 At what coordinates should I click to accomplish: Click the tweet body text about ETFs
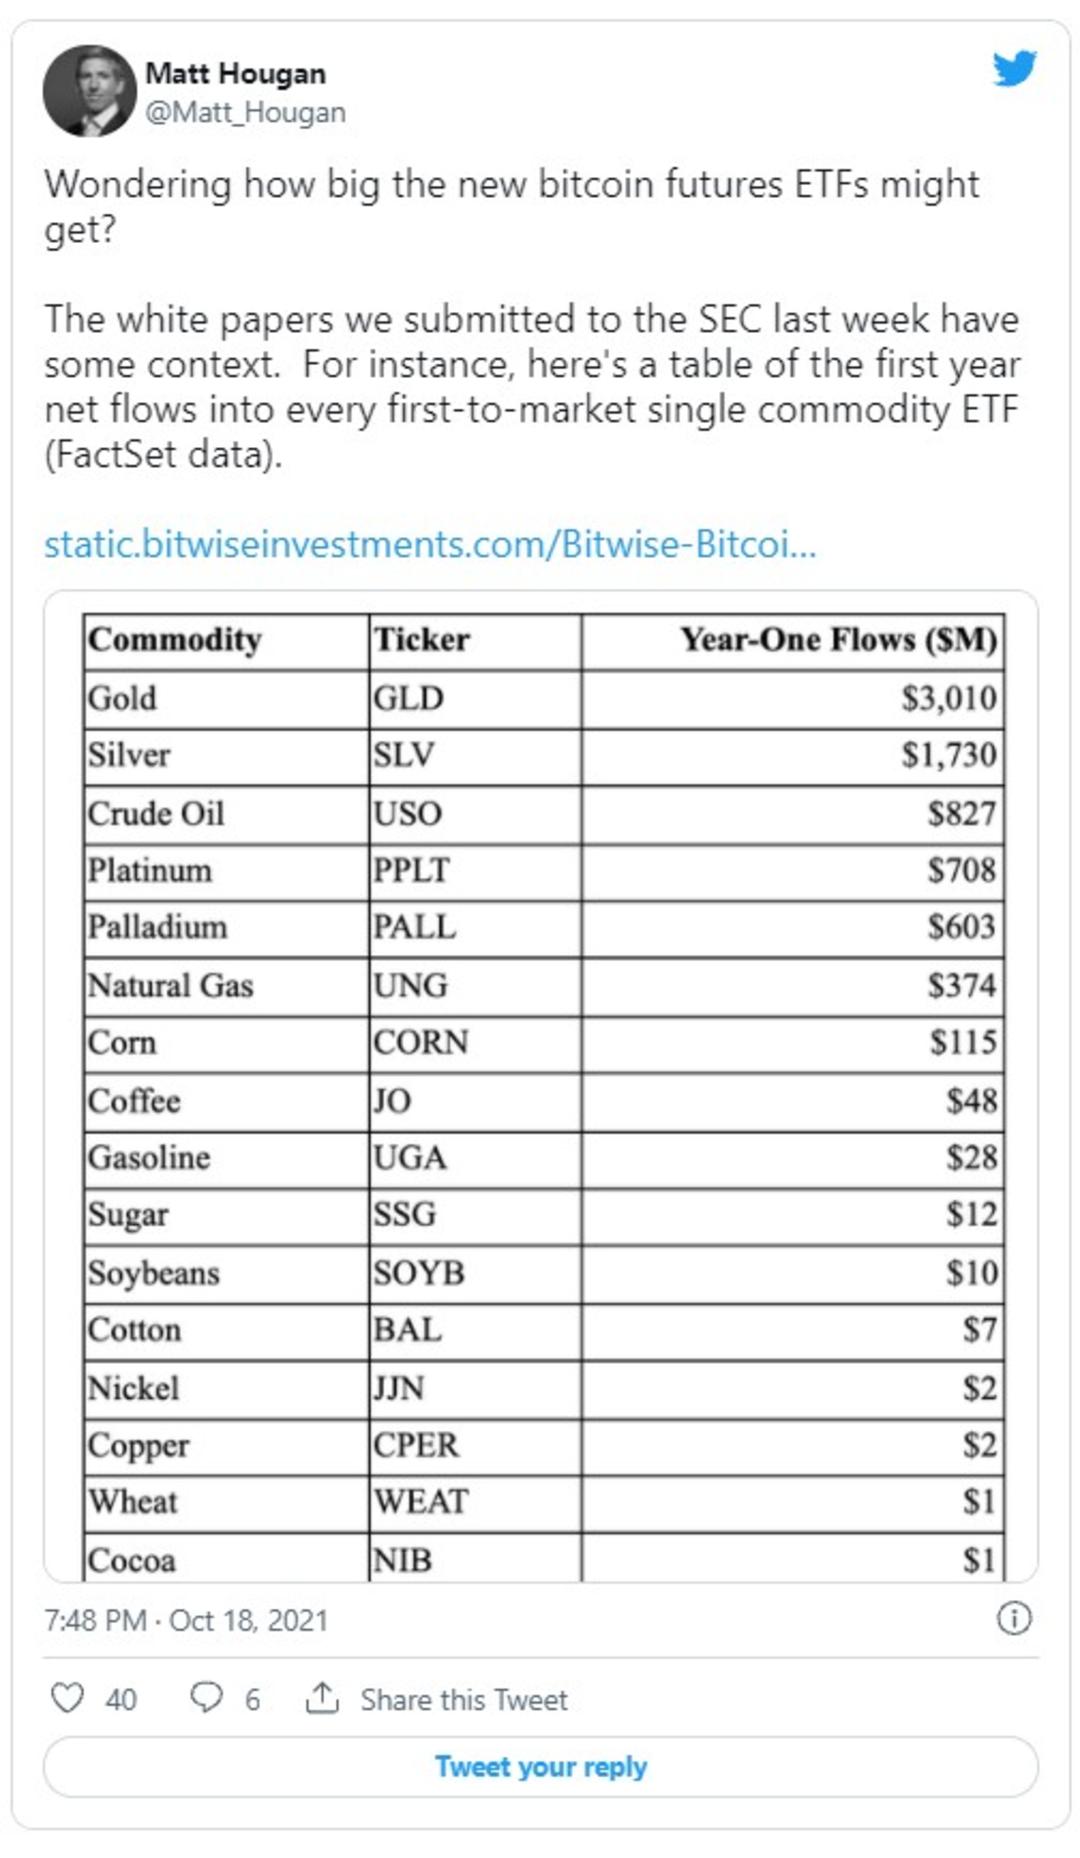coord(531,319)
